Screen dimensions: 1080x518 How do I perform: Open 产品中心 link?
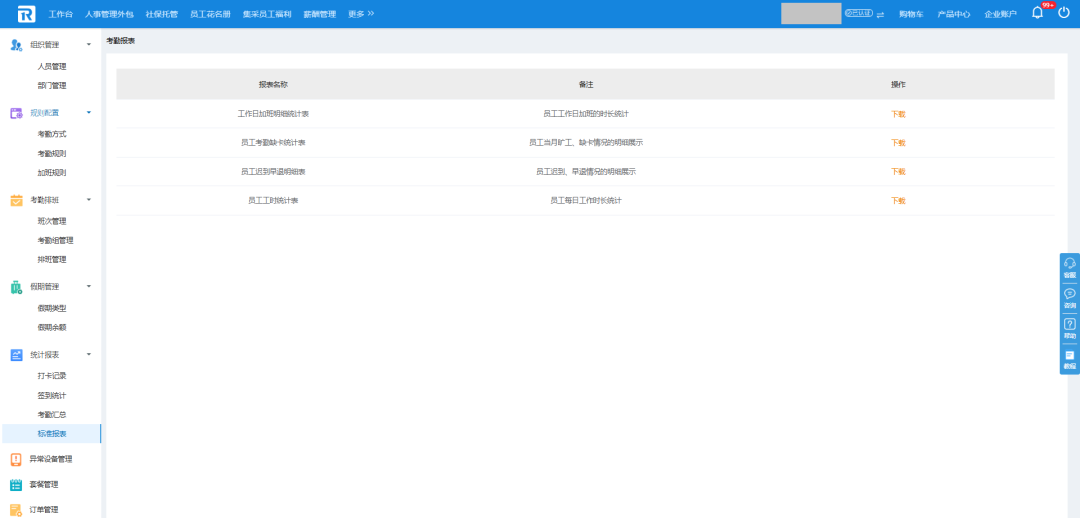(x=954, y=14)
